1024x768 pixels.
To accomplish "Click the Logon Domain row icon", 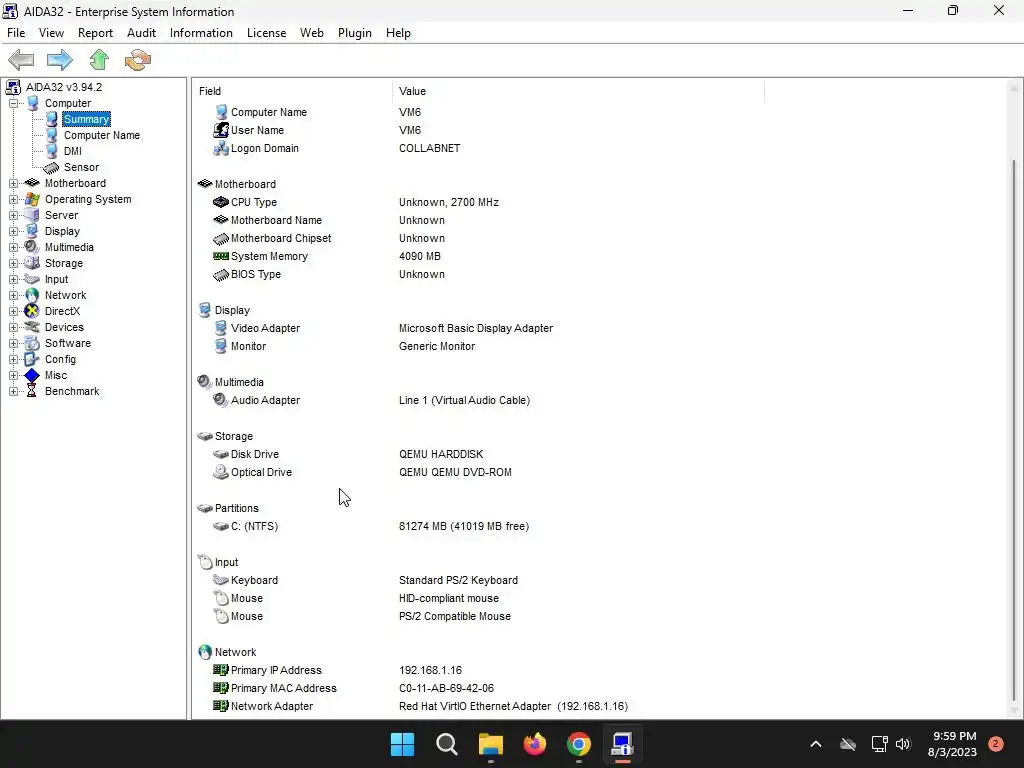I will coord(221,148).
